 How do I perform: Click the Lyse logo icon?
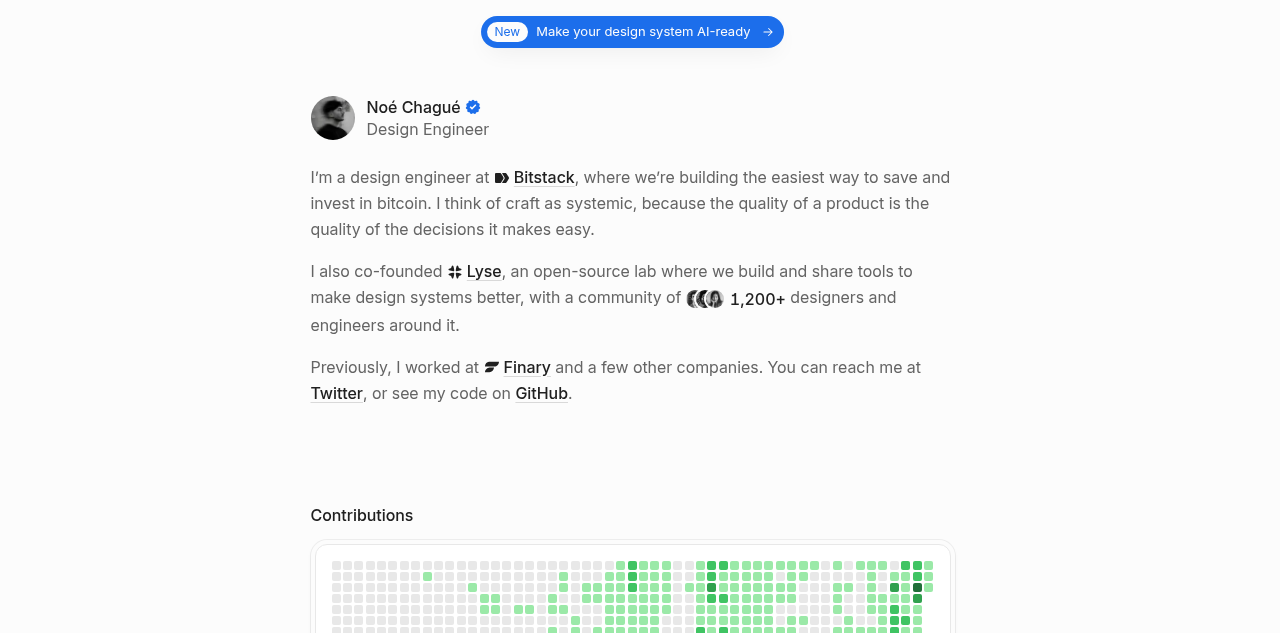[x=455, y=272]
